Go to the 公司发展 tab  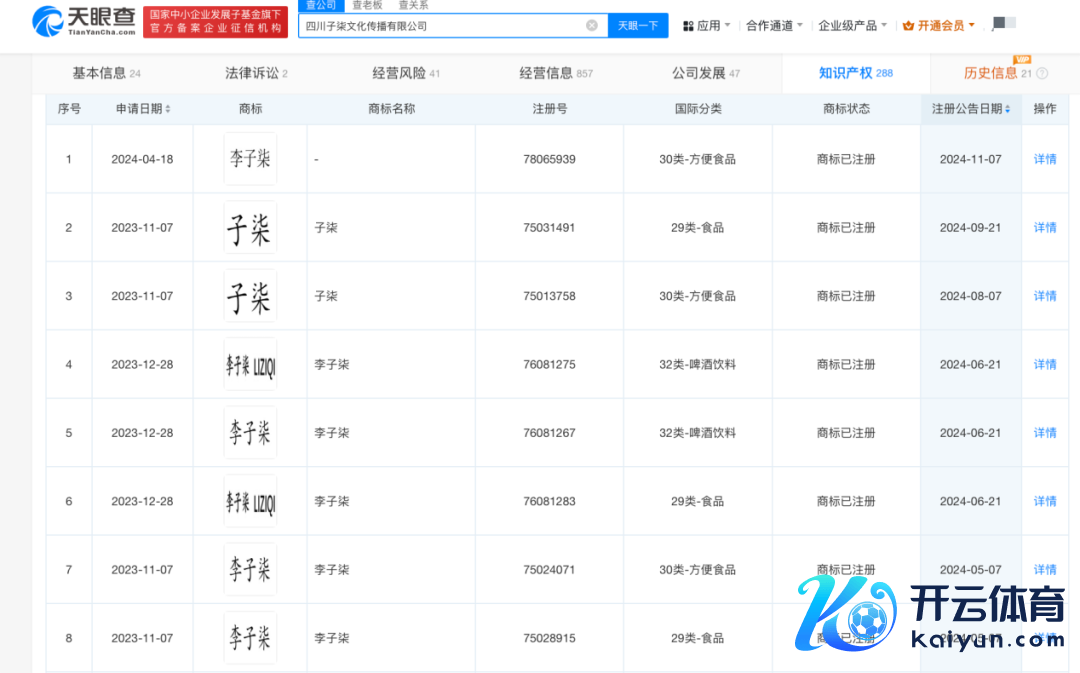click(x=706, y=73)
